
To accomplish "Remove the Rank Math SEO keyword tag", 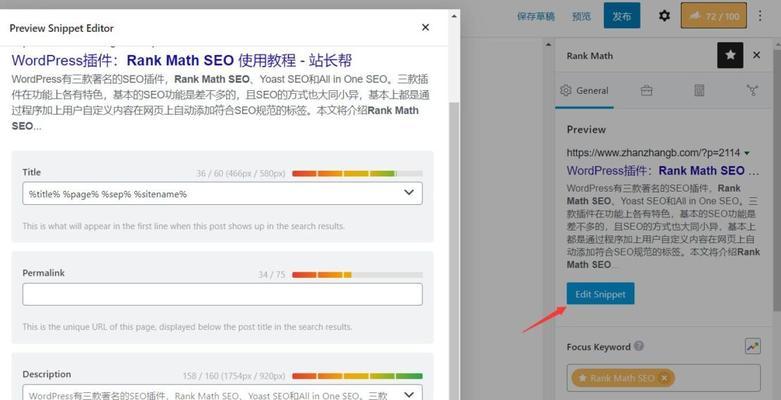I will (x=664, y=378).
